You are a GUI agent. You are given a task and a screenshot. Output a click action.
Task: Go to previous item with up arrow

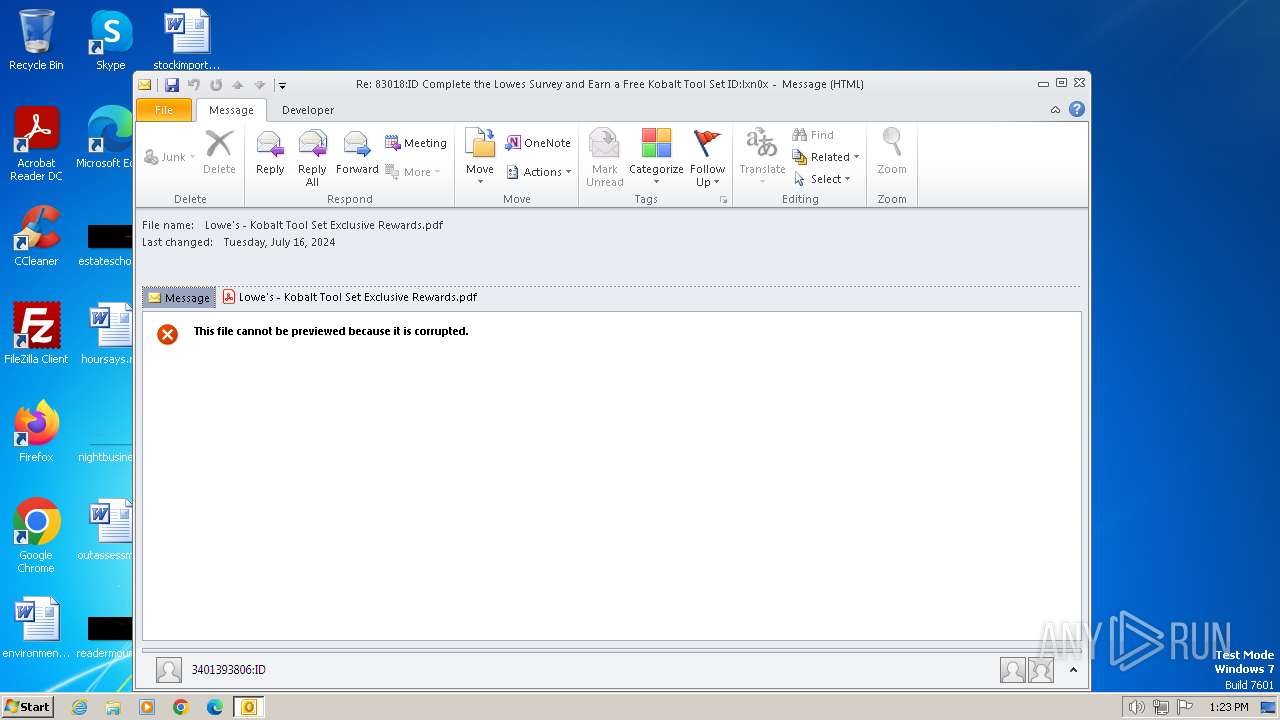coord(238,85)
